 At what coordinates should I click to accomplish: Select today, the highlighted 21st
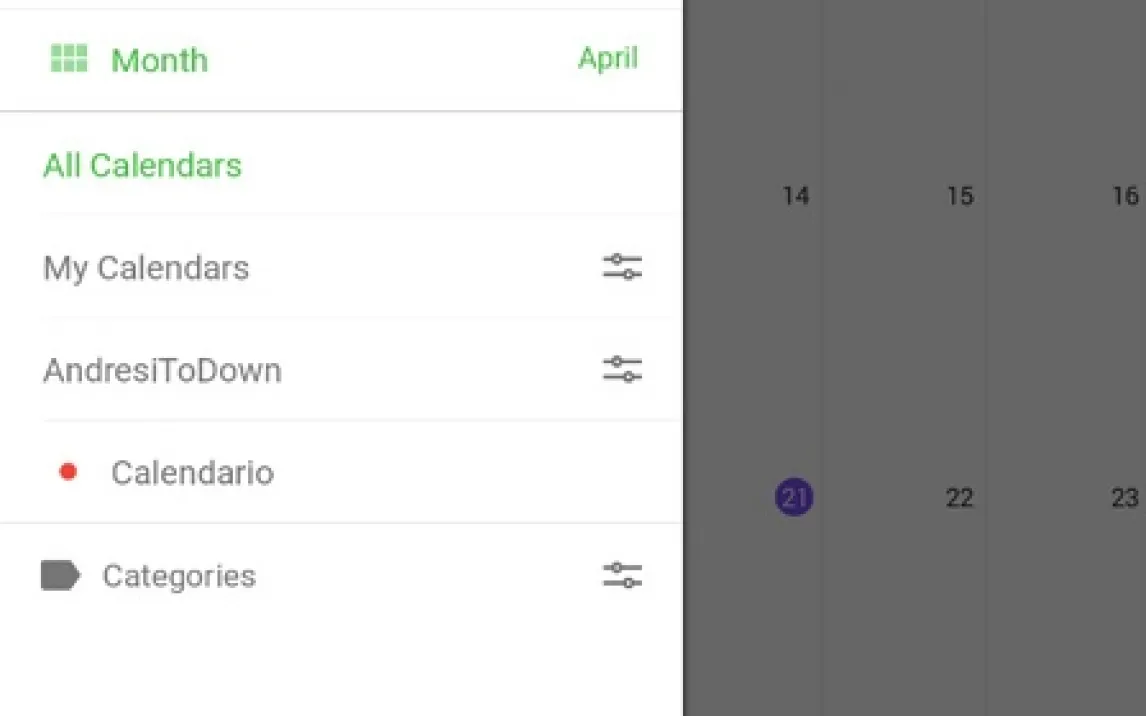[x=794, y=497]
